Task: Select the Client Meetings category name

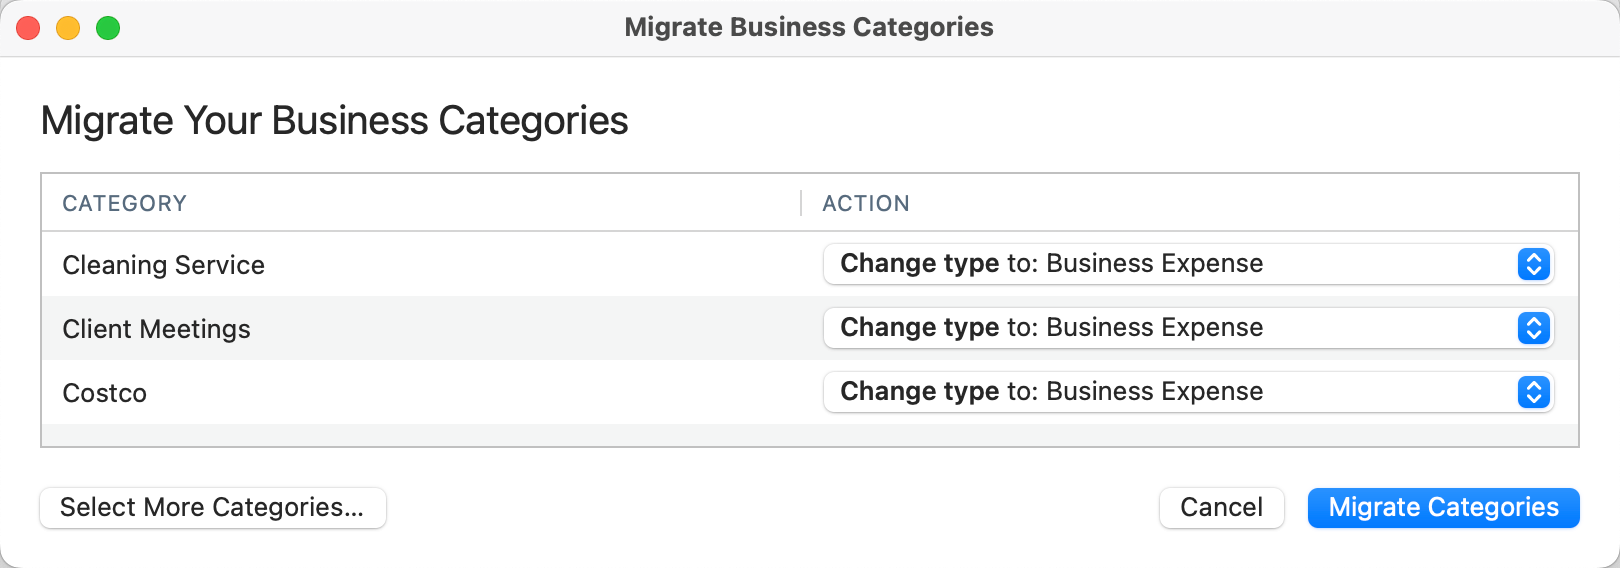Action: (x=157, y=329)
